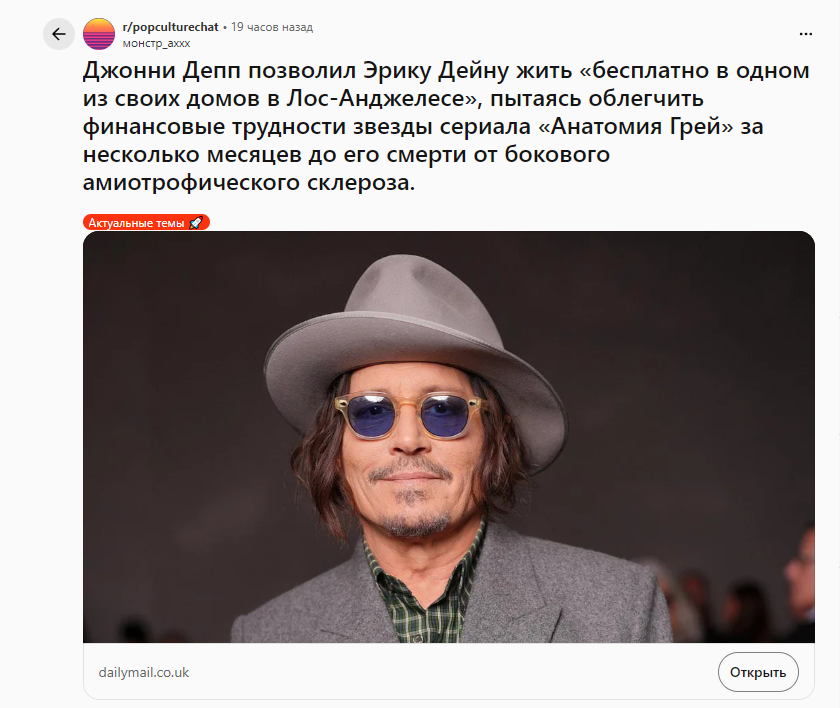Click the link preview card footer

pos(448,672)
